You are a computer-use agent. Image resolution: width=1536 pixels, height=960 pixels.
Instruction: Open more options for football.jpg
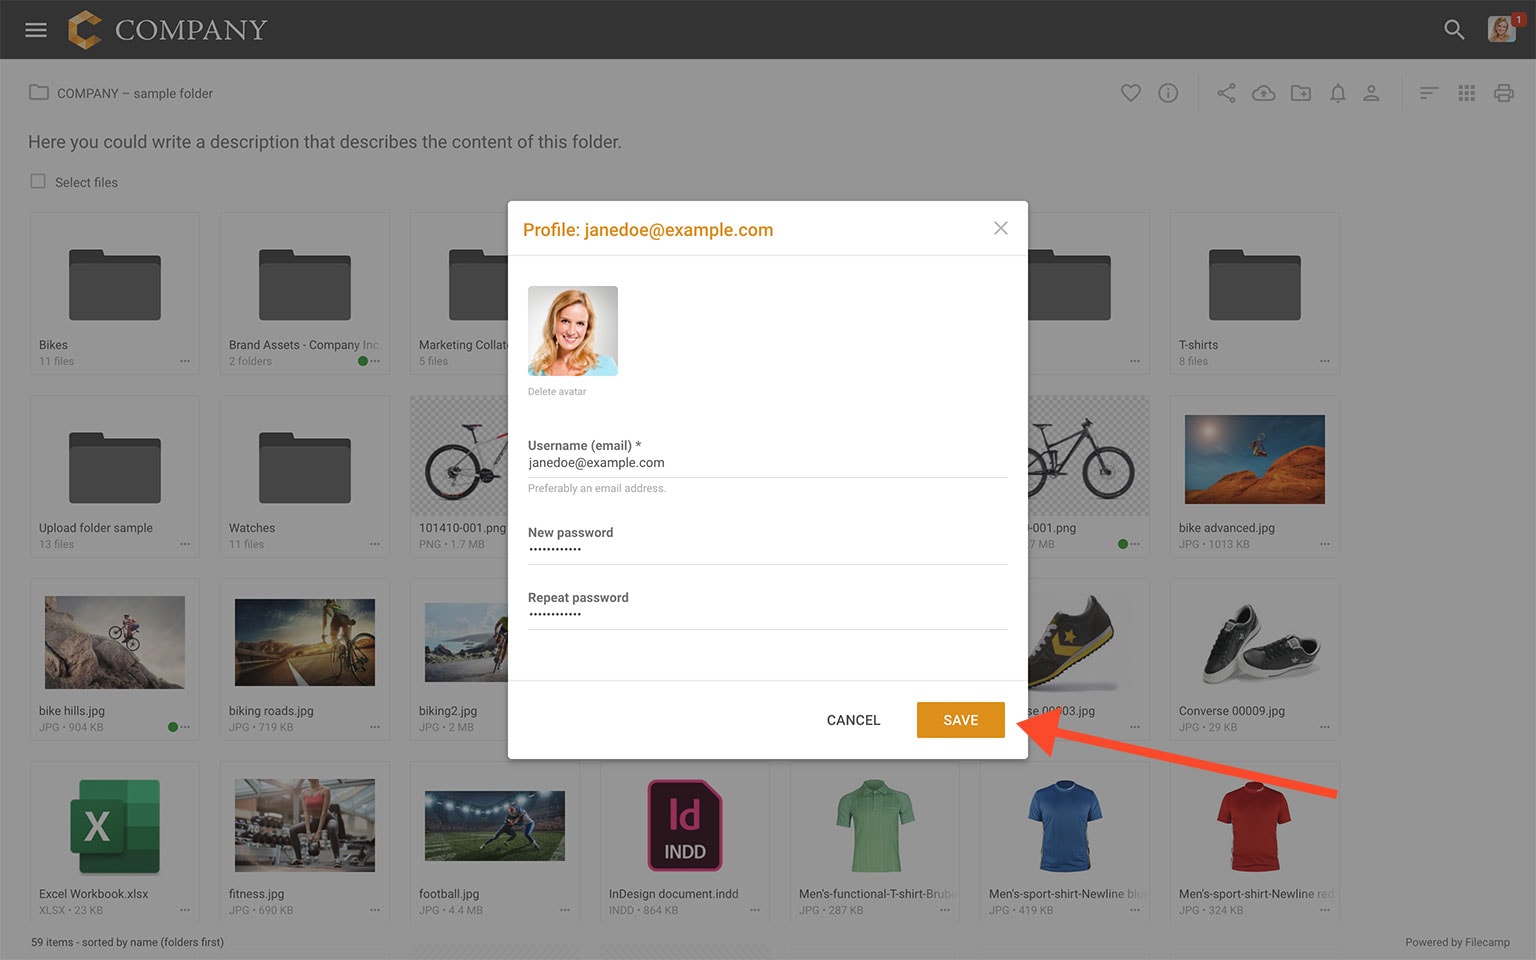click(x=565, y=910)
